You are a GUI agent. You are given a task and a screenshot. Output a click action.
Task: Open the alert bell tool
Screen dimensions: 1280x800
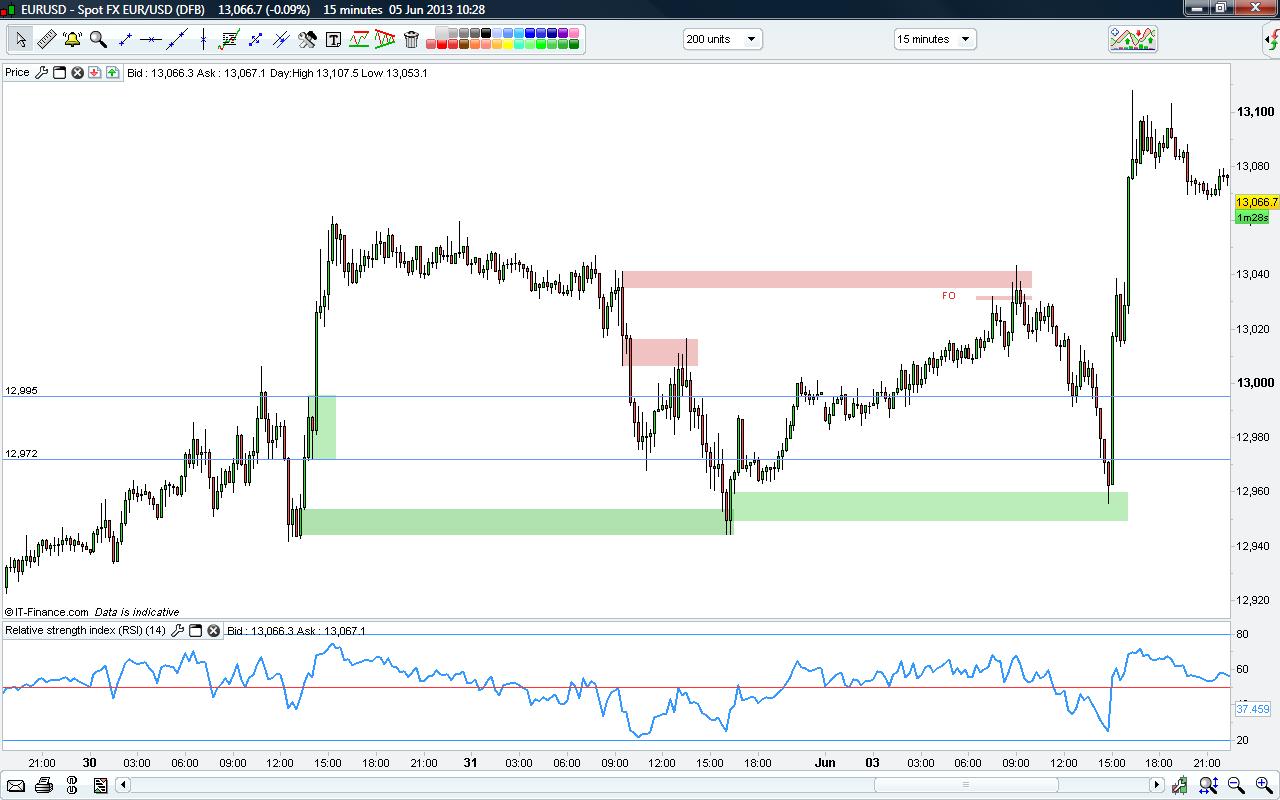(x=72, y=40)
